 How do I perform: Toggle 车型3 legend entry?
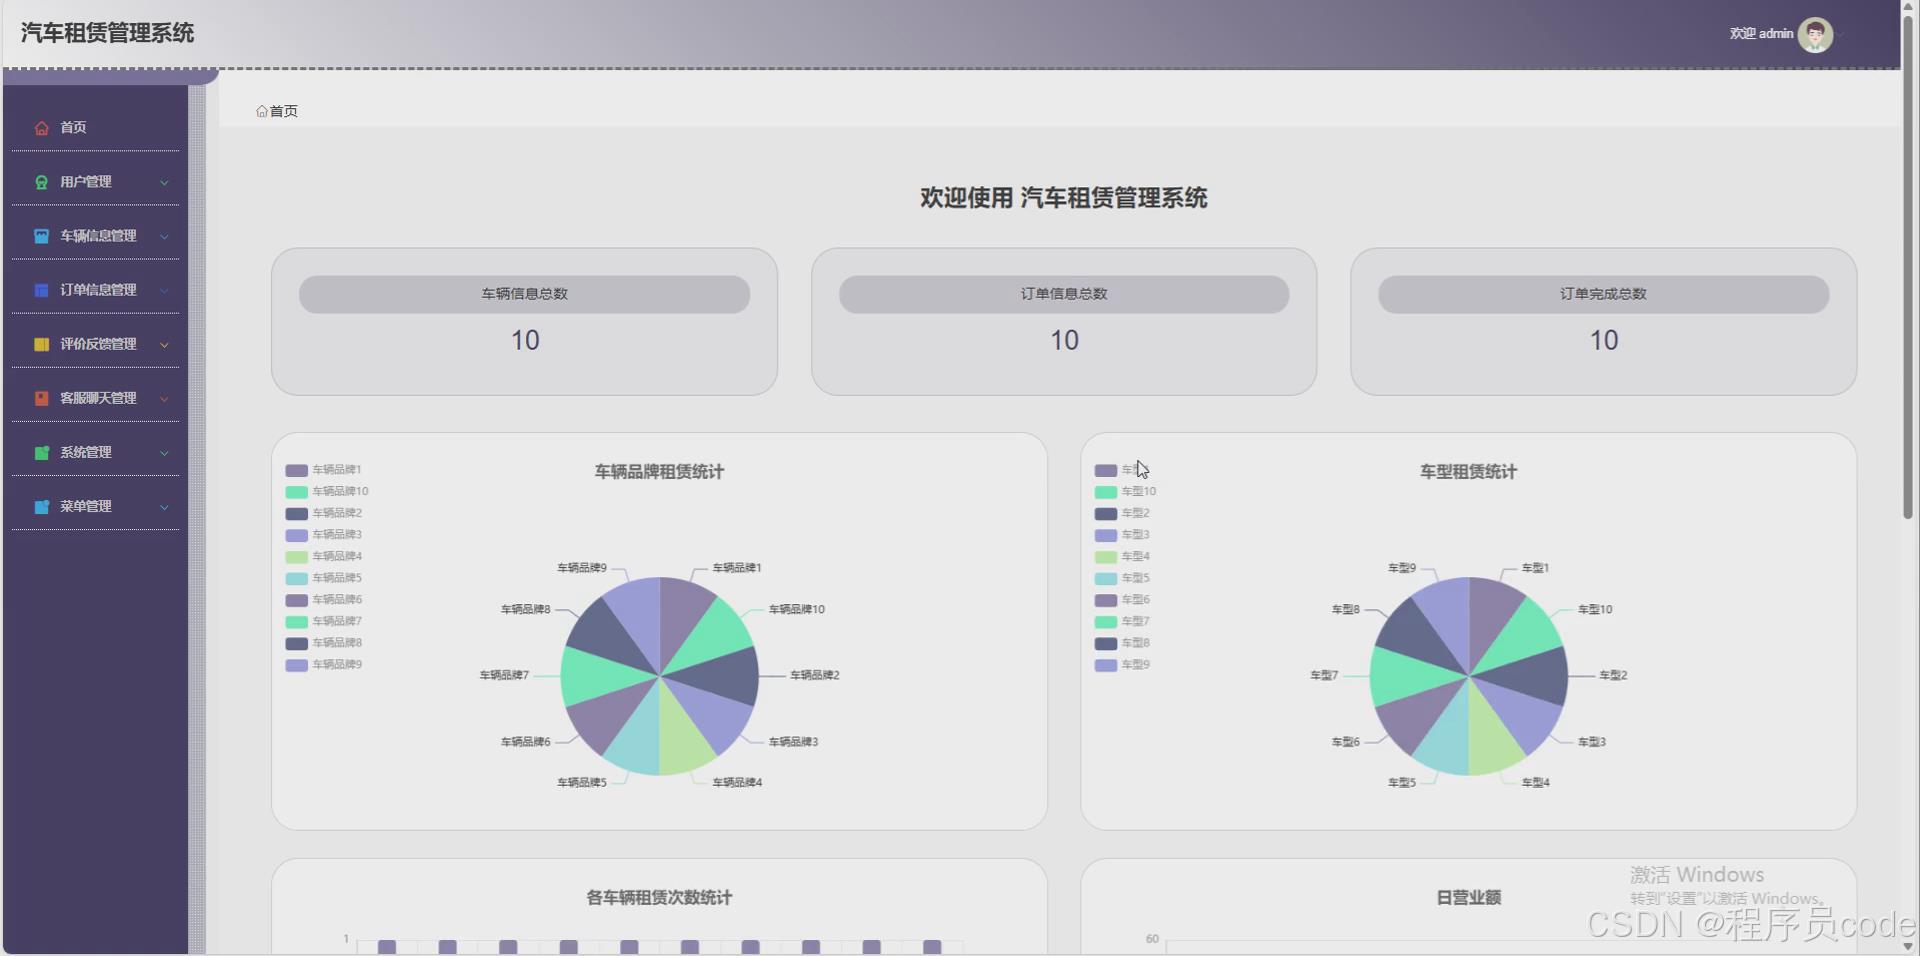pos(1122,535)
